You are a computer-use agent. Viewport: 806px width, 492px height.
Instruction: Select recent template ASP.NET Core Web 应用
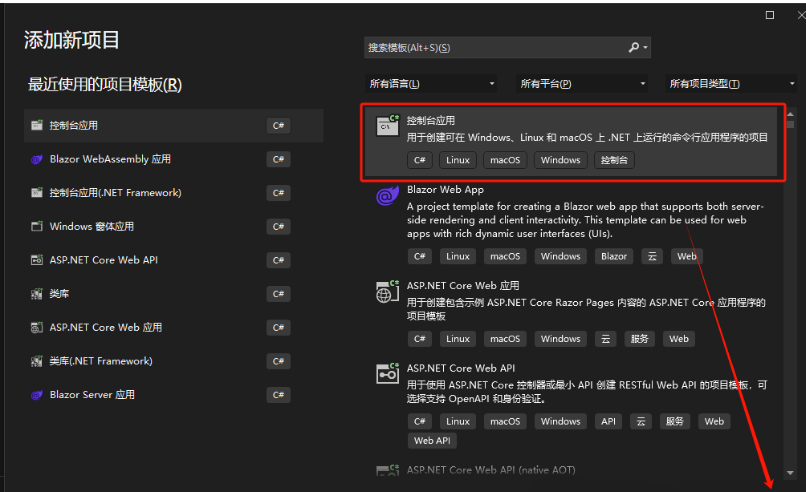click(x=173, y=327)
